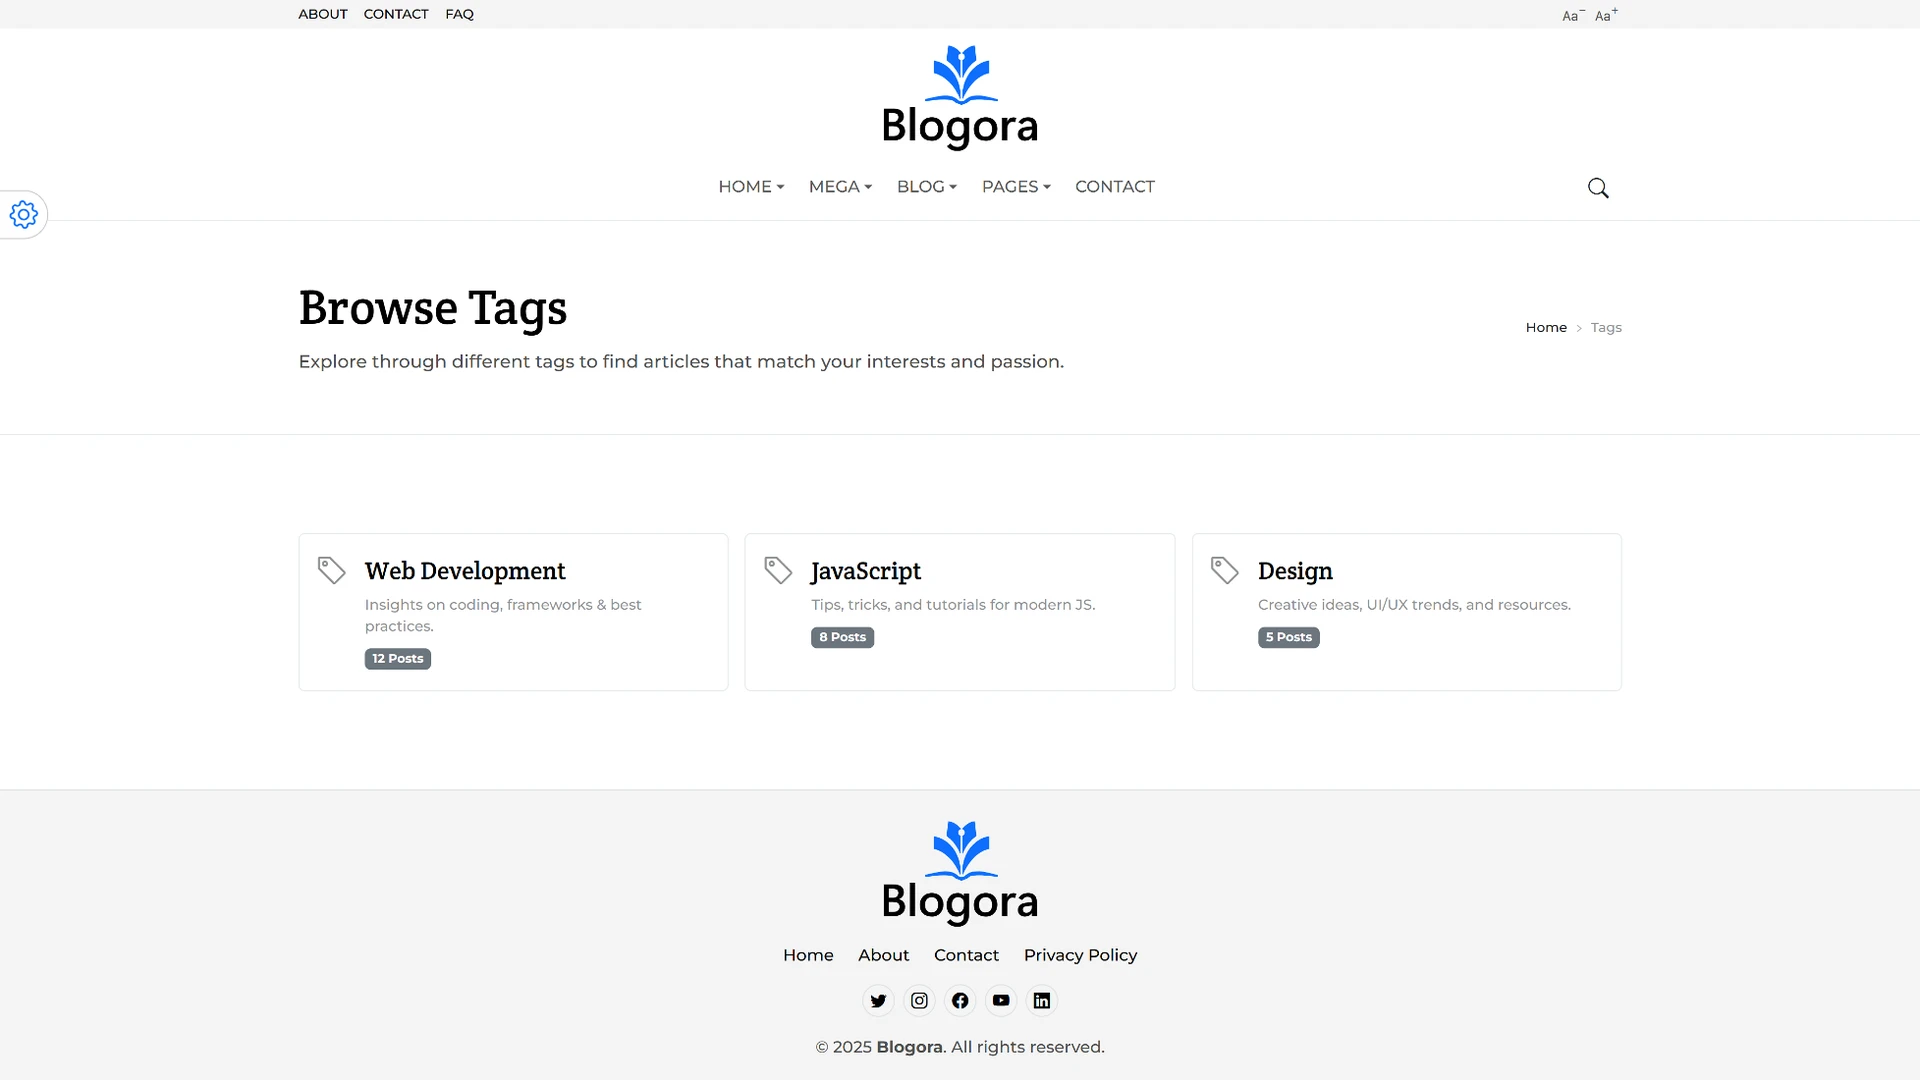
Task: Go to CONTACT in main navigation
Action: [x=1114, y=187]
